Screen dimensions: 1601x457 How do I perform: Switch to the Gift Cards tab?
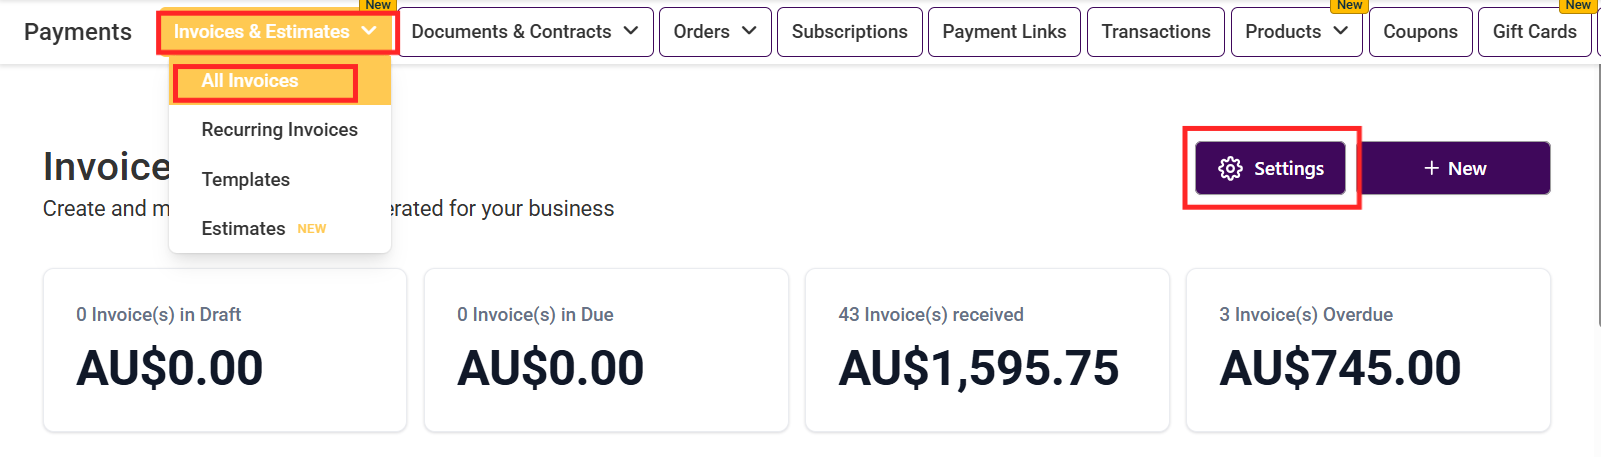coord(1534,32)
